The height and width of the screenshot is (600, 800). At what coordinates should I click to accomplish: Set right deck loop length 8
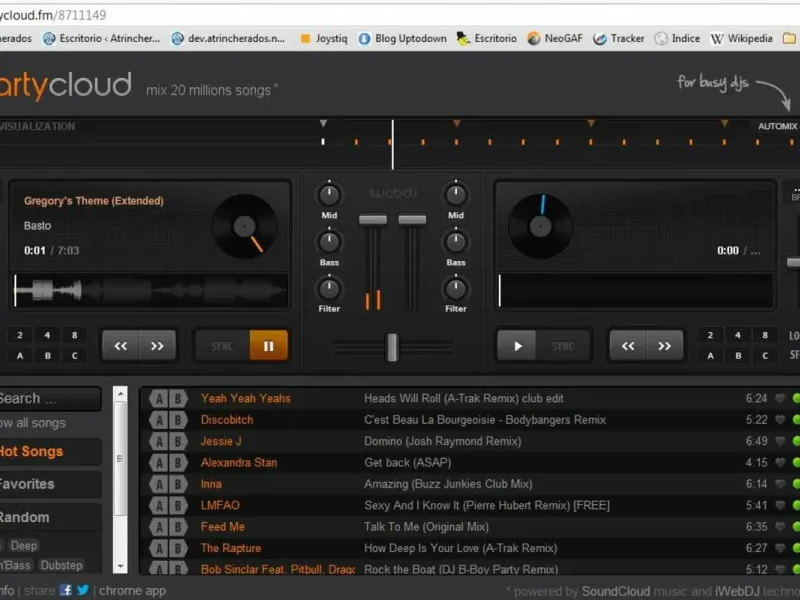click(765, 335)
